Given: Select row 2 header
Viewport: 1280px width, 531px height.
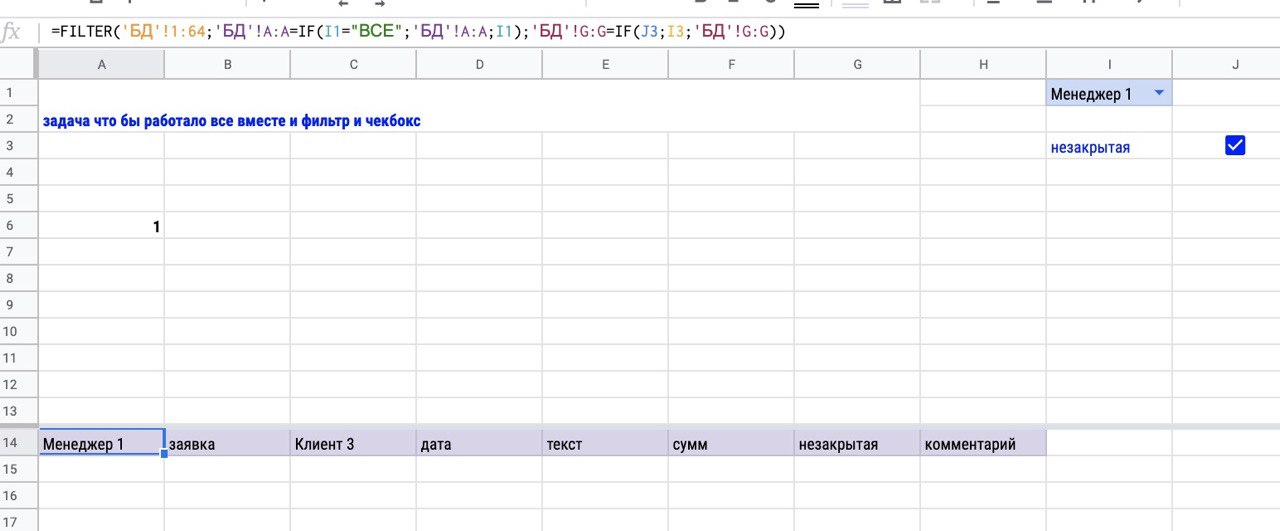Looking at the screenshot, I should click(x=18, y=120).
